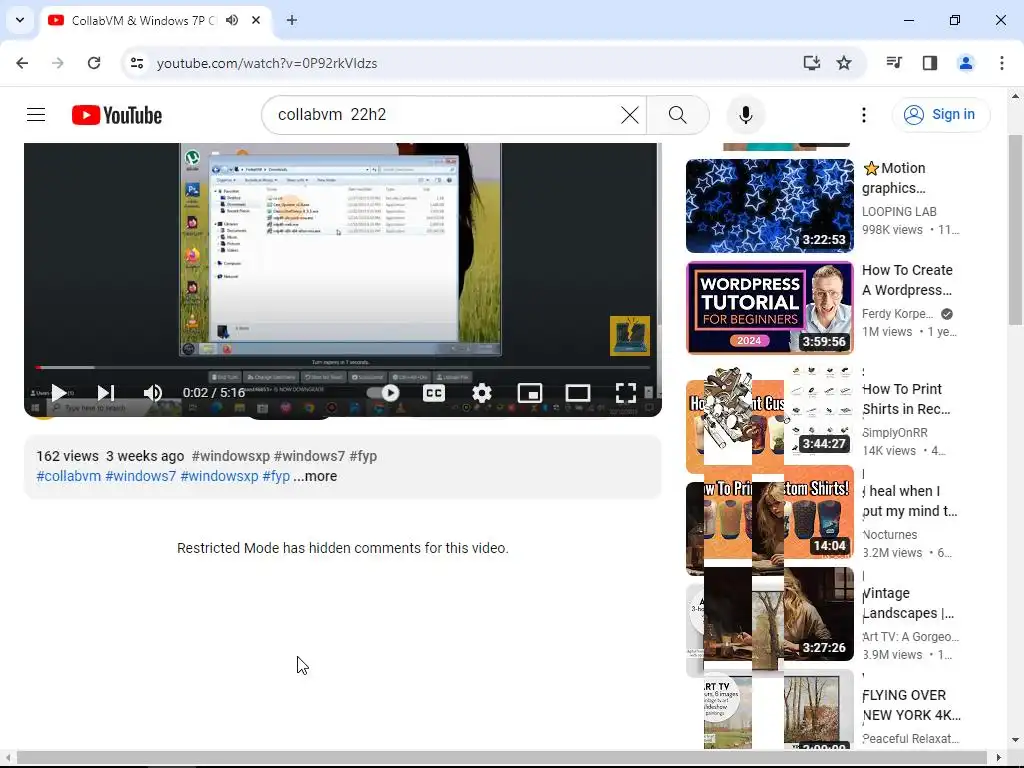Viewport: 1024px width, 768px height.
Task: Open player settings gear
Action: tap(481, 392)
